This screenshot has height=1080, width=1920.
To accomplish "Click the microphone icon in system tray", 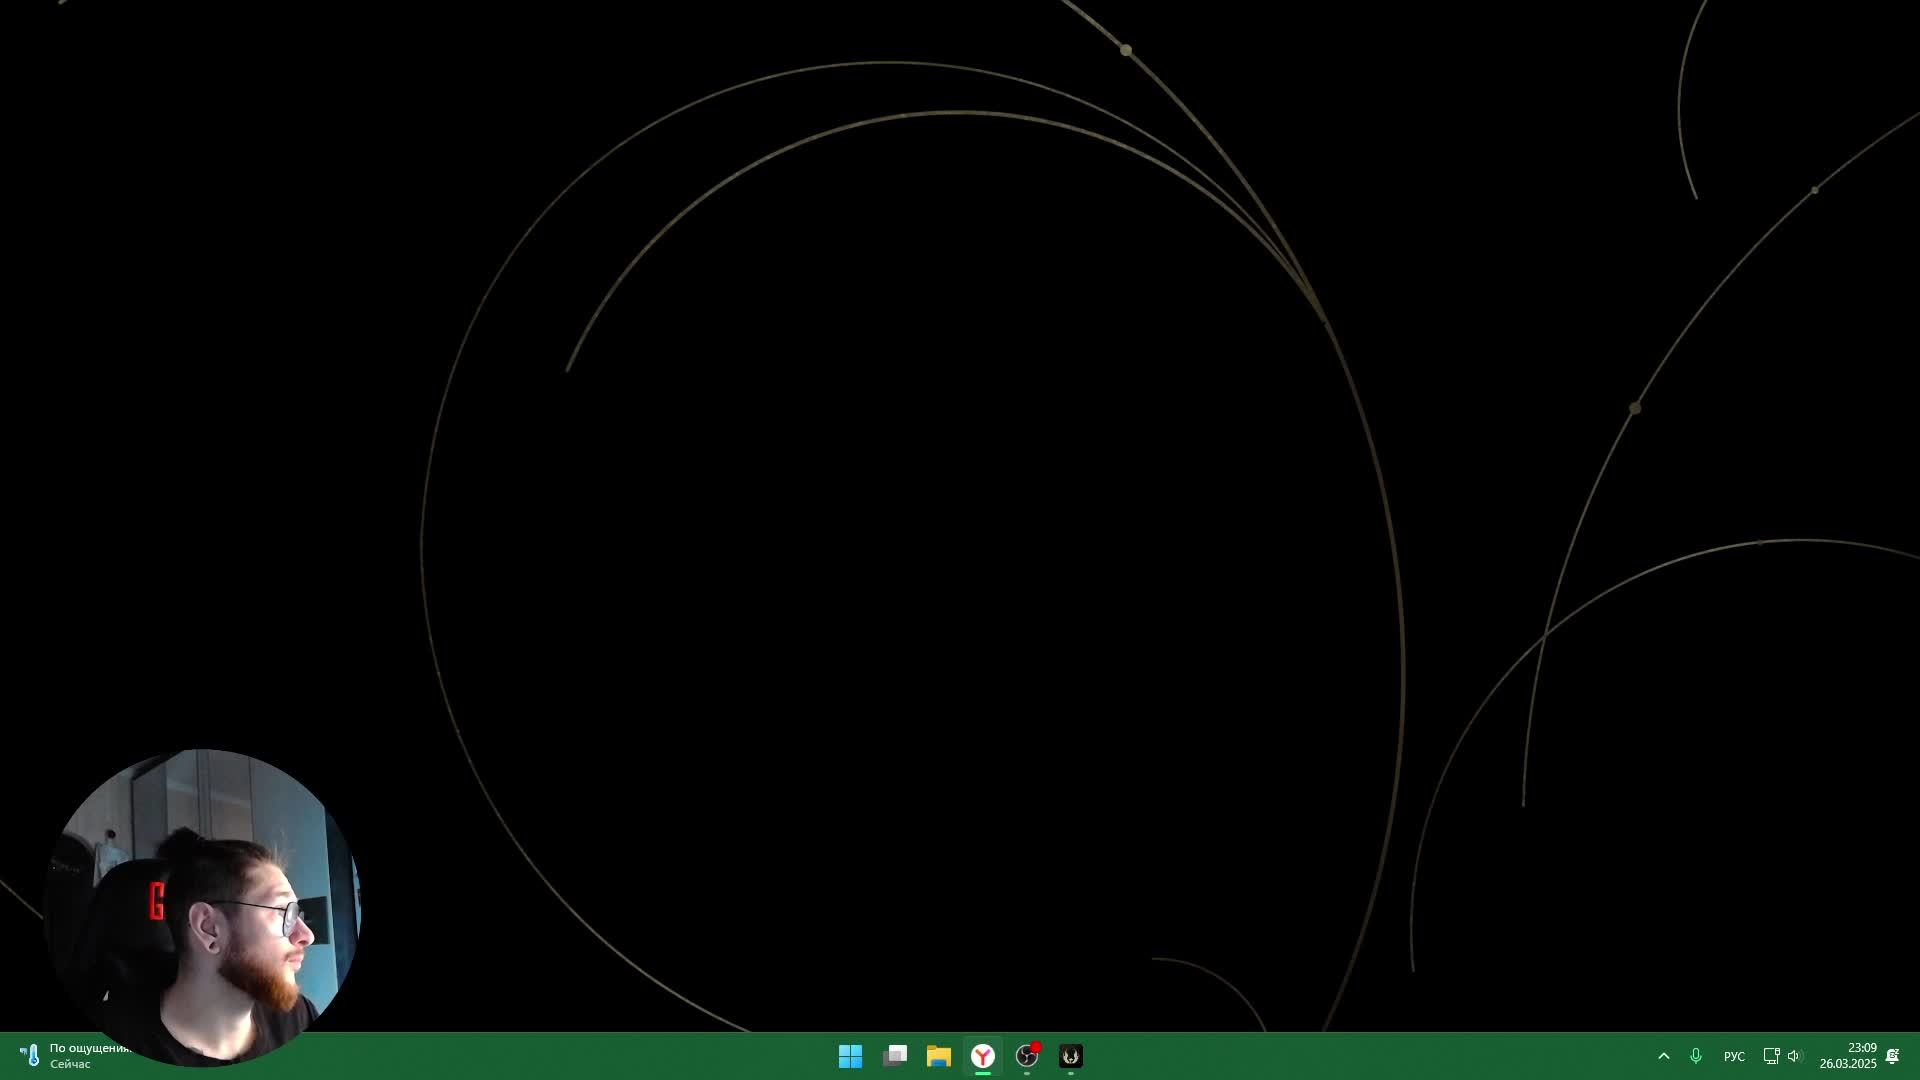I will 1696,1056.
